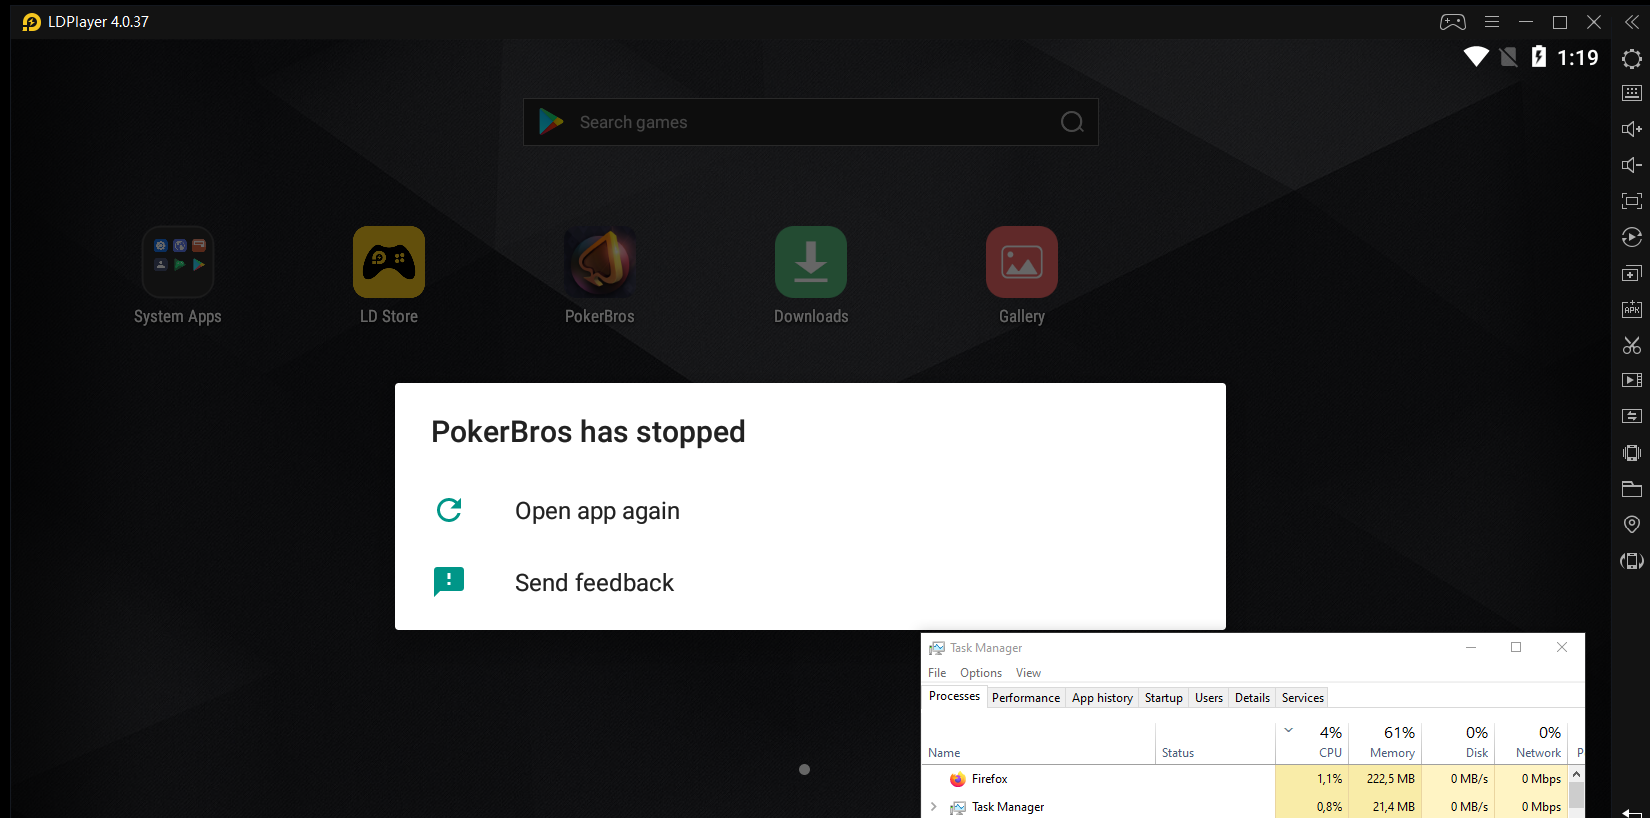Switch to the Users tab
1650x818 pixels.
(1209, 698)
